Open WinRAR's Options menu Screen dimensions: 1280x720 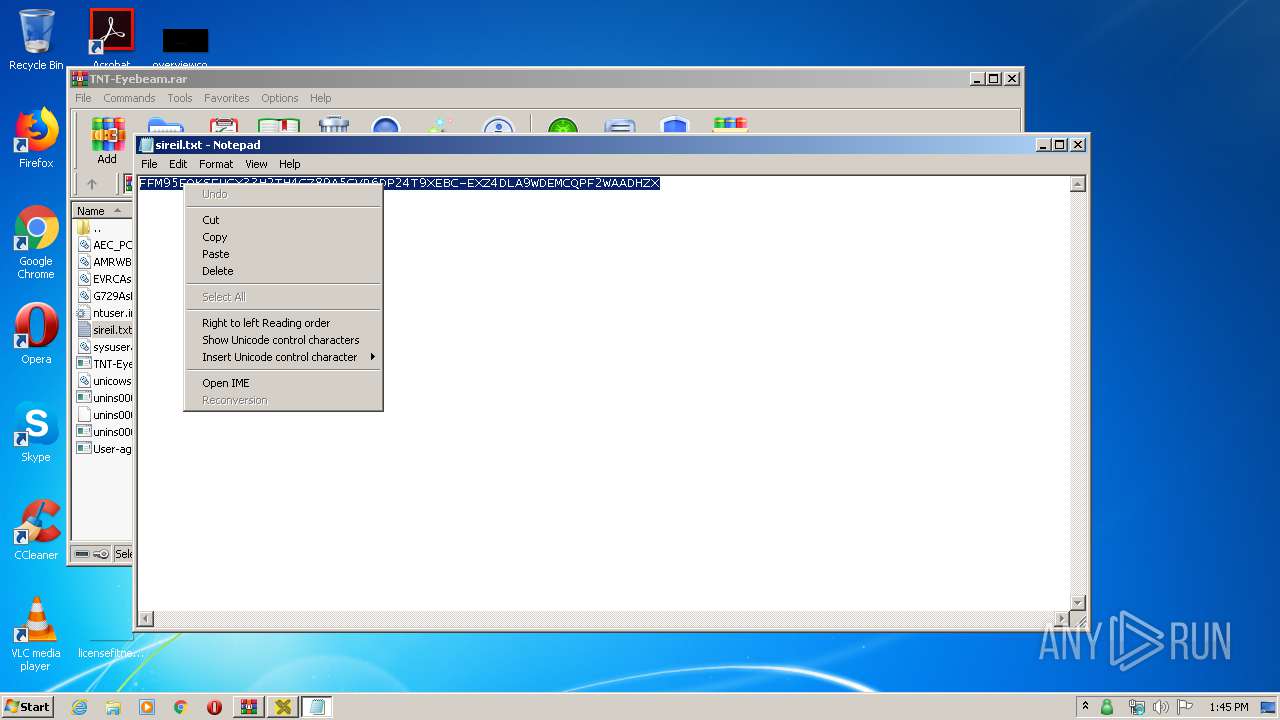[x=280, y=98]
